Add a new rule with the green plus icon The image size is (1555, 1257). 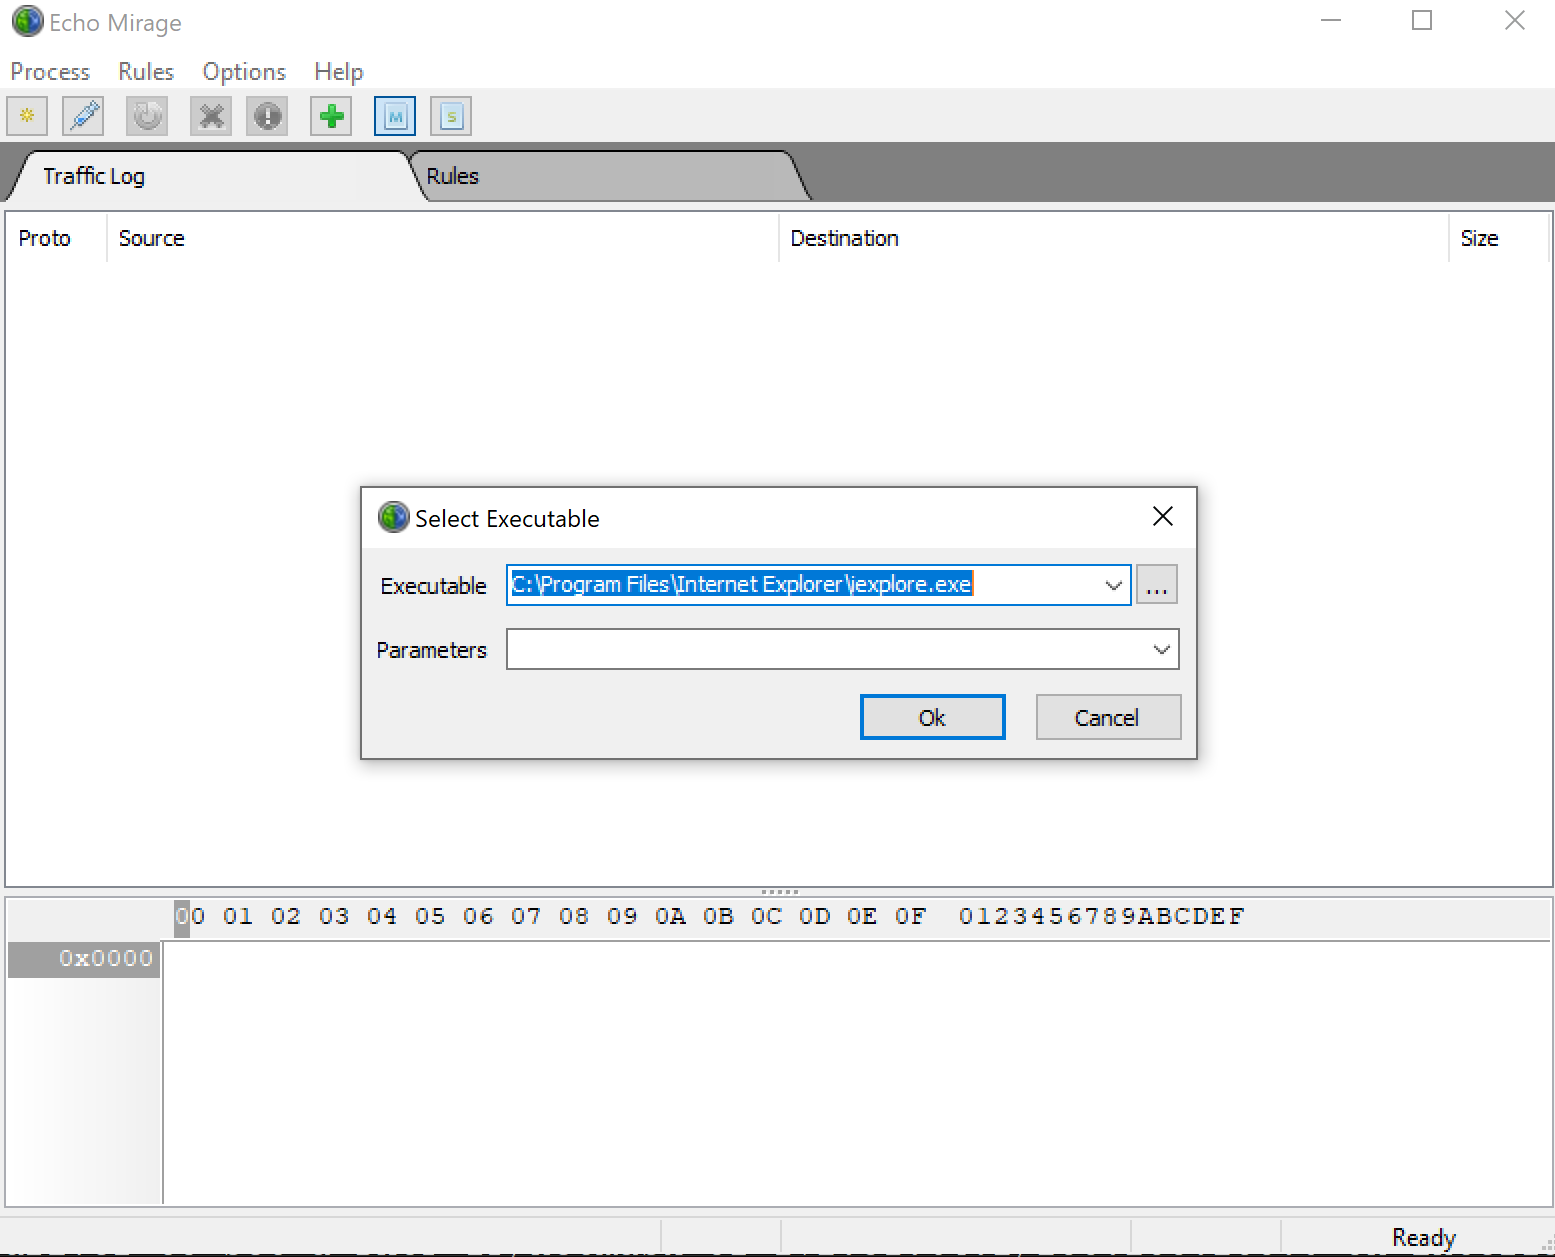pyautogui.click(x=330, y=115)
